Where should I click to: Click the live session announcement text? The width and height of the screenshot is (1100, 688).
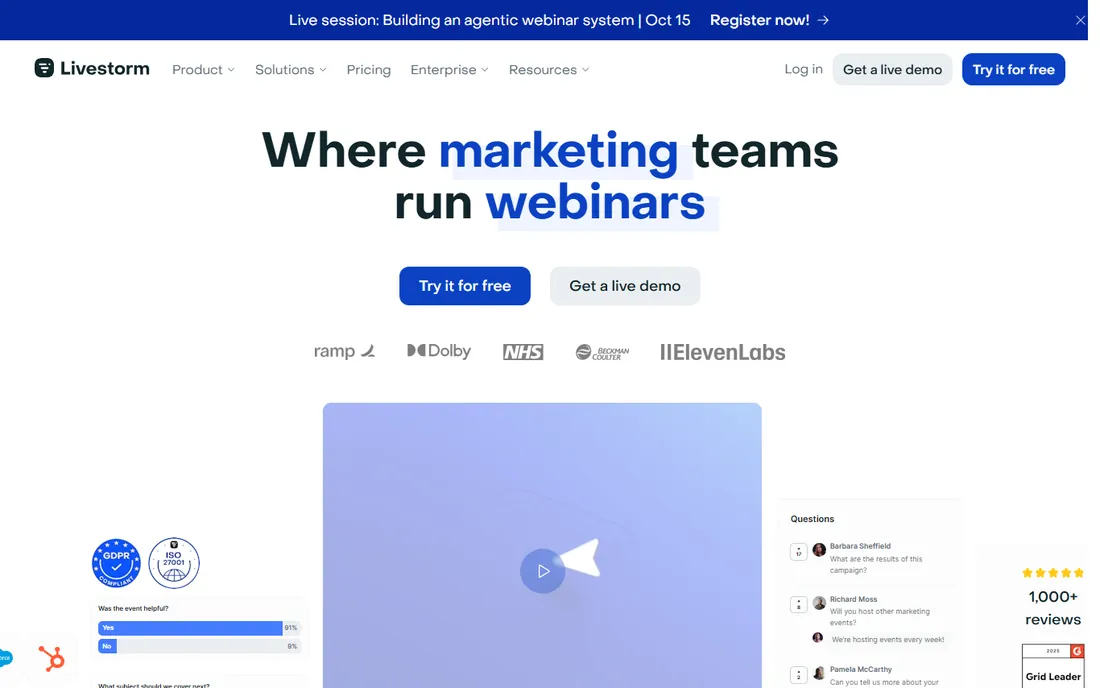coord(490,20)
